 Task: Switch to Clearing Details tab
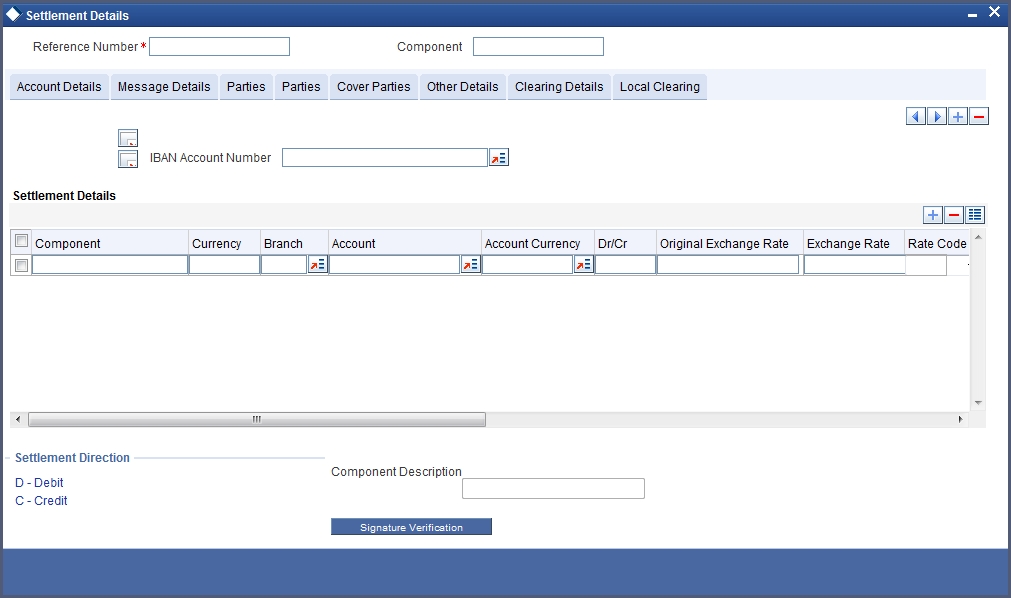tap(559, 87)
